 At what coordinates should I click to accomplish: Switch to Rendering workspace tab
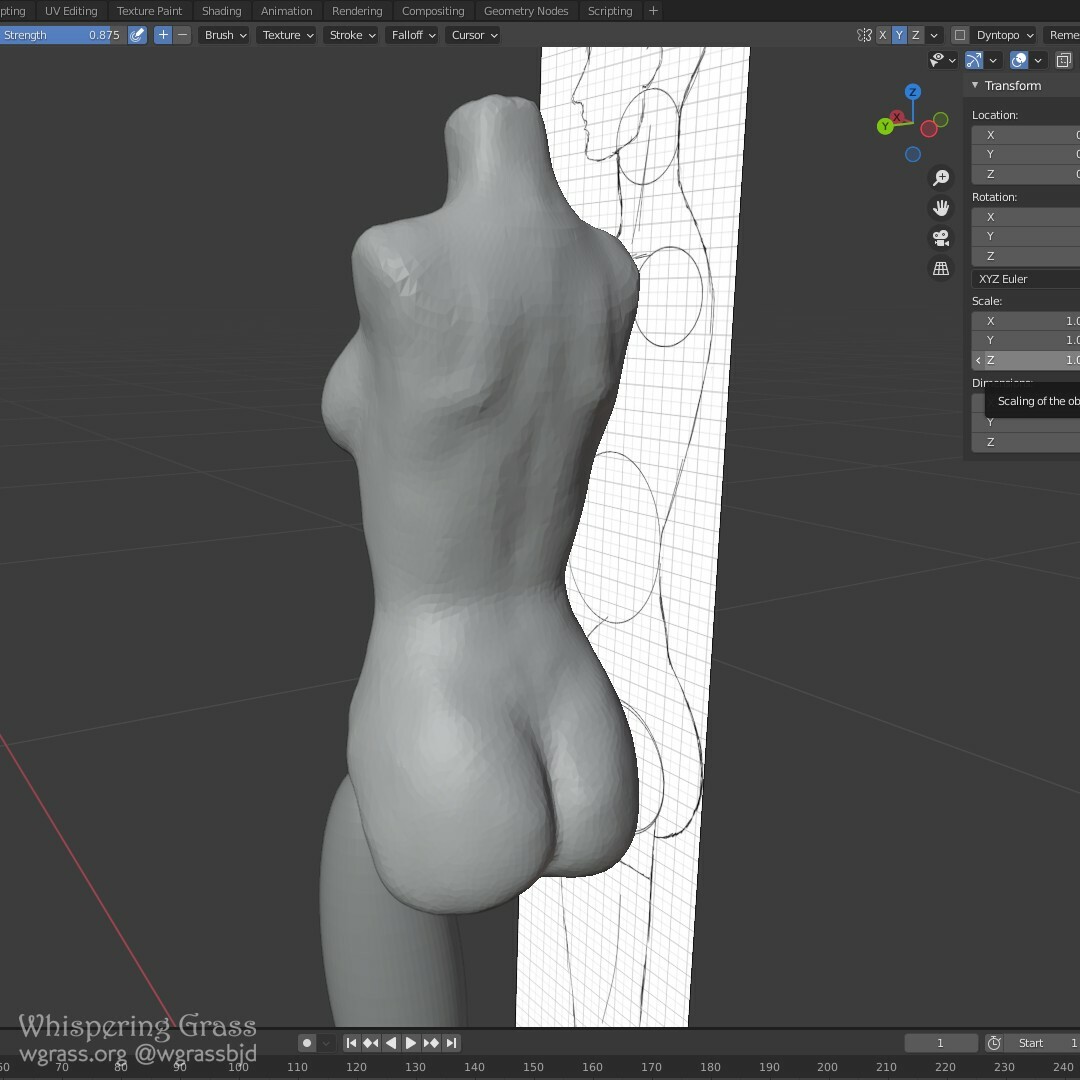coord(357,11)
